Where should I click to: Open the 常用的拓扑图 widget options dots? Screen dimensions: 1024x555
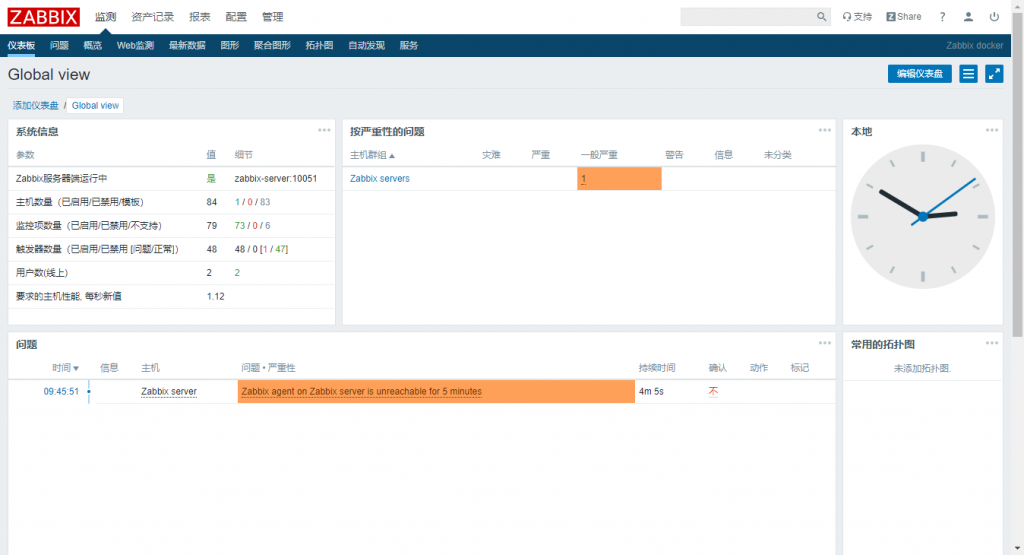pyautogui.click(x=992, y=343)
